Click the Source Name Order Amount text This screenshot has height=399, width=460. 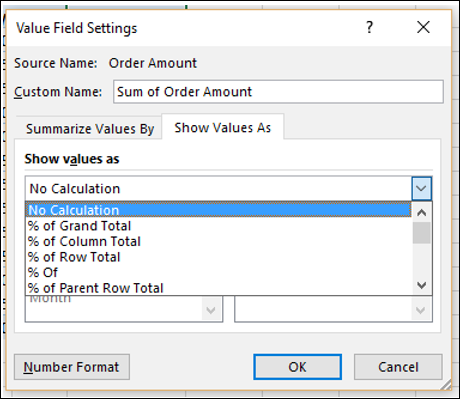pos(153,63)
